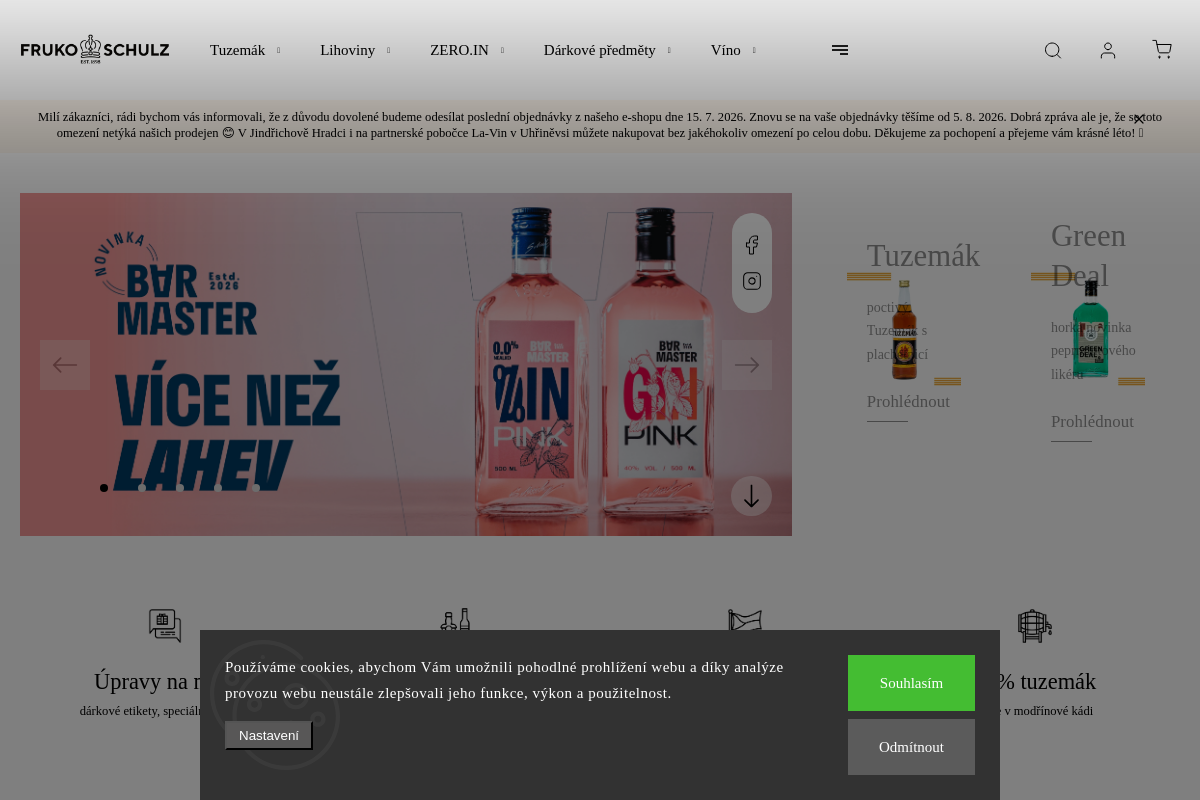Open the Instagram icon on the banner
Image resolution: width=1200 pixels, height=800 pixels.
tap(752, 281)
